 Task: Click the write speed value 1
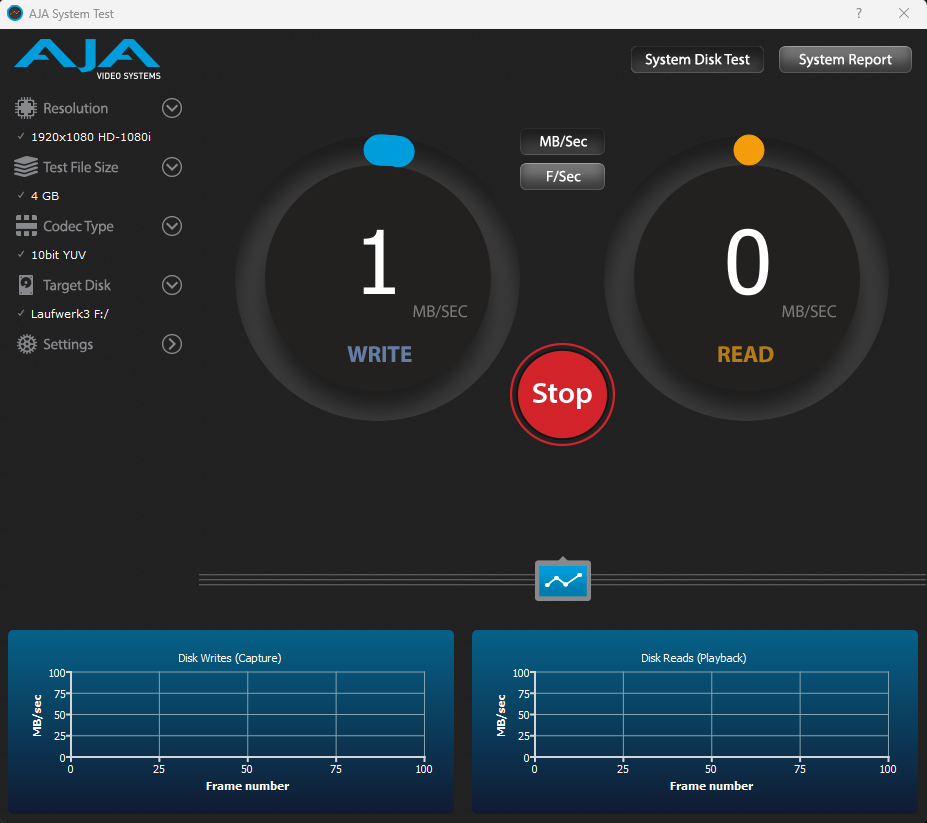click(x=378, y=263)
